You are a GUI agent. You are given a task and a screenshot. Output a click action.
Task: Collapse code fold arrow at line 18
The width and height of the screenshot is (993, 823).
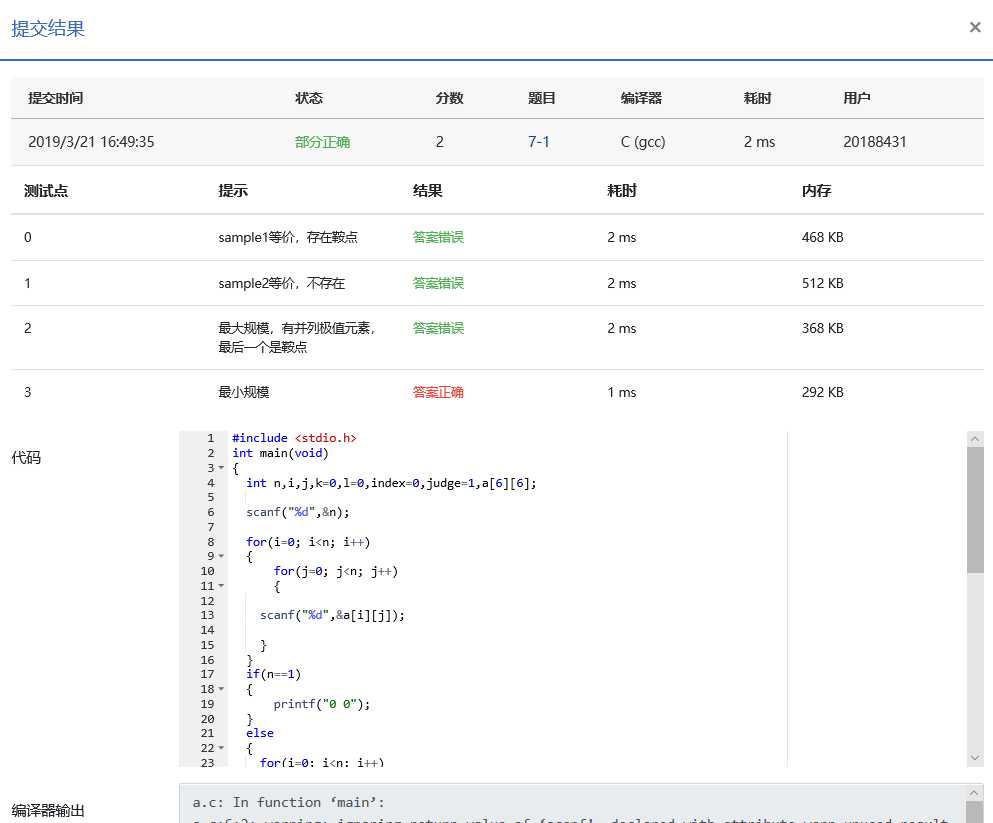[221, 689]
